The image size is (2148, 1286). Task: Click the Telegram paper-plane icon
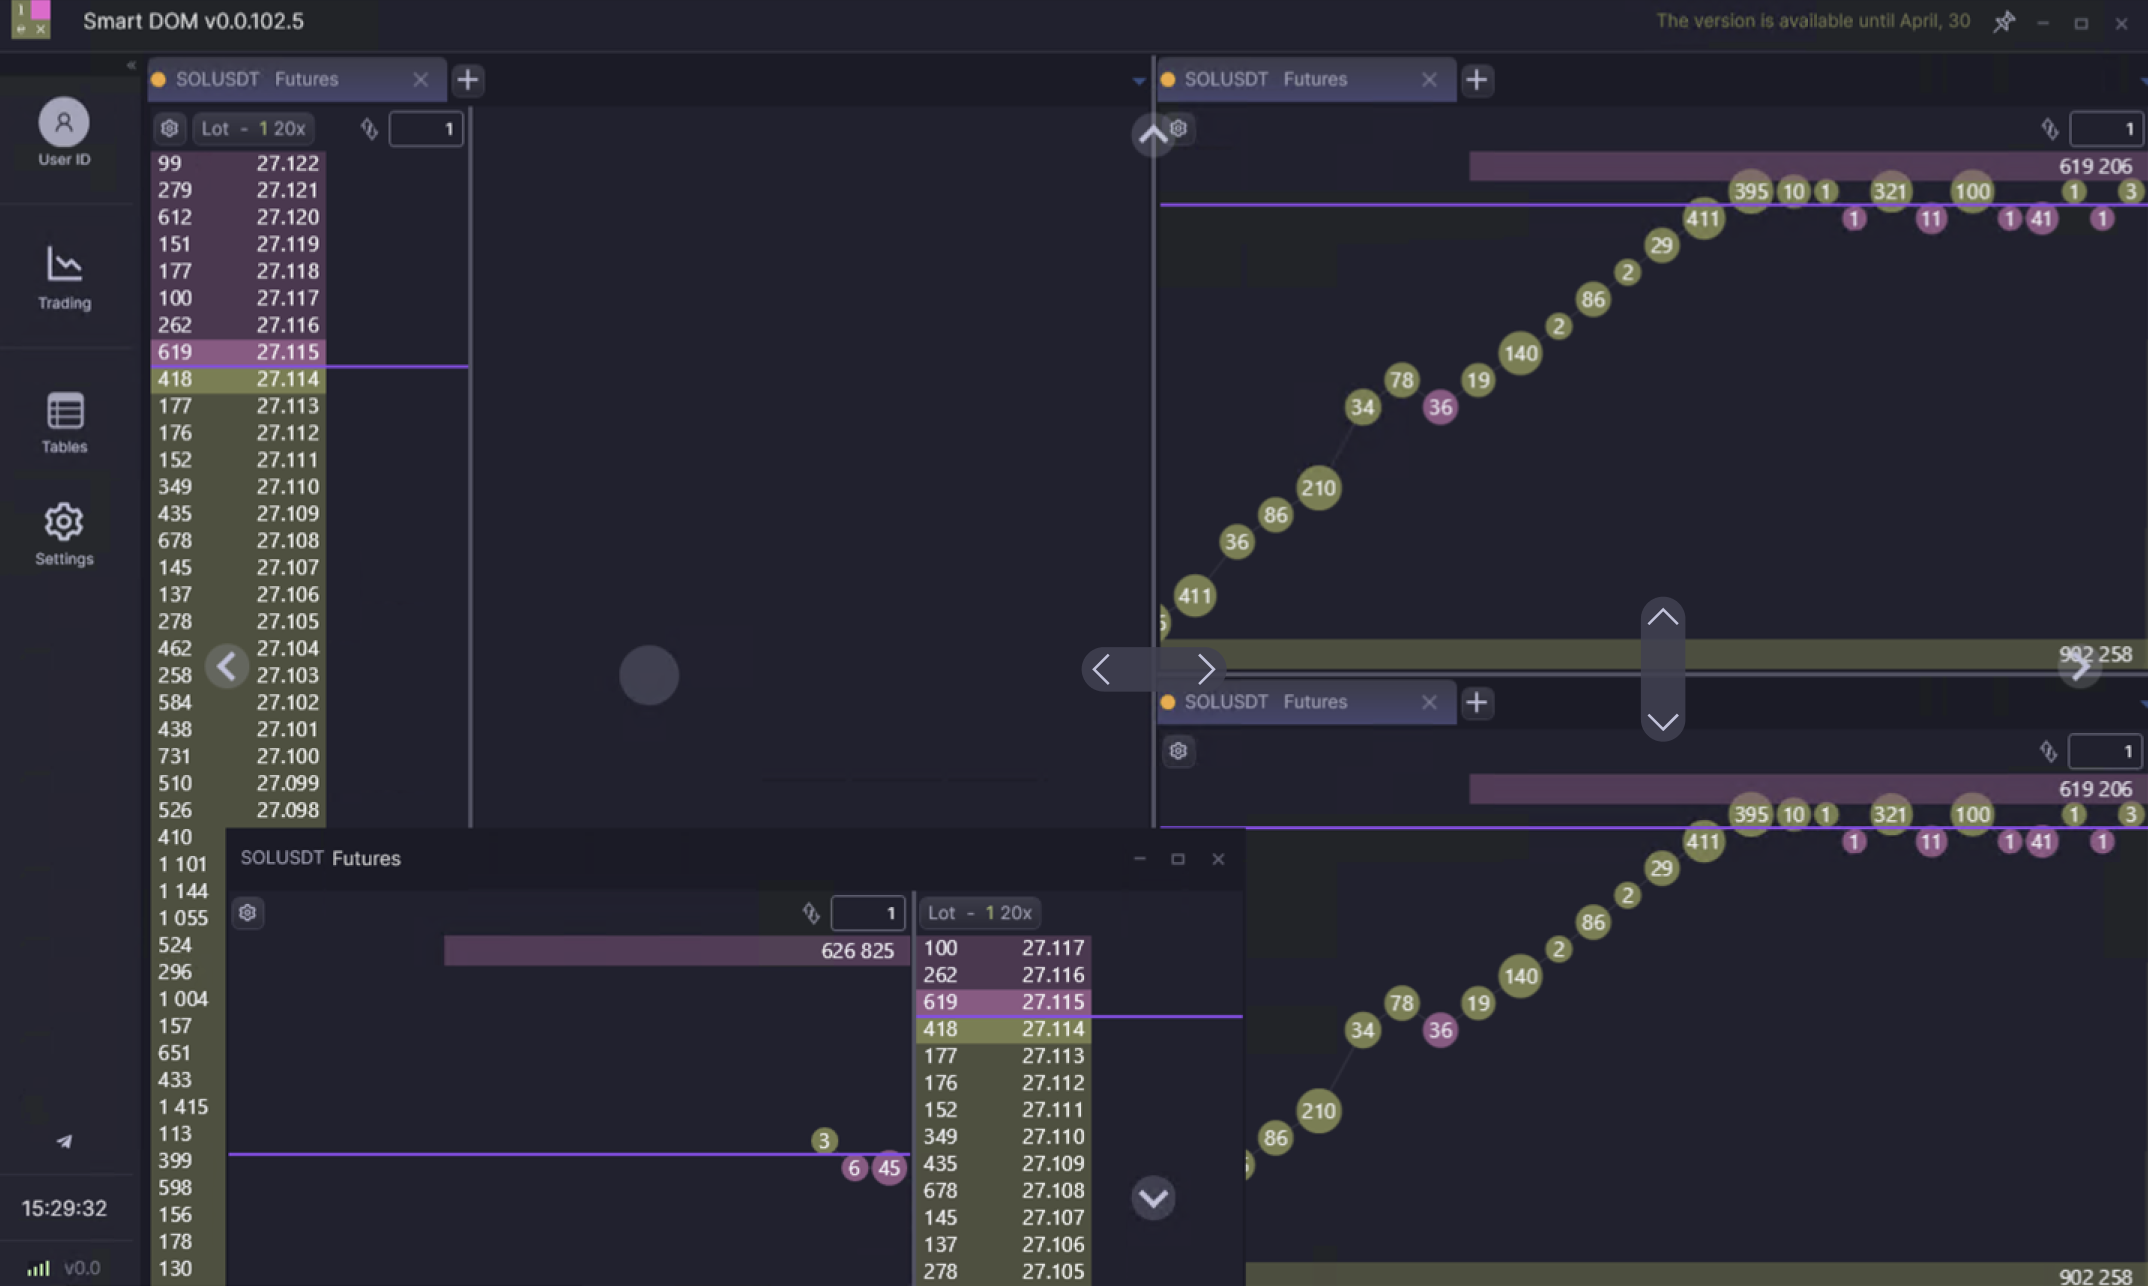point(64,1141)
